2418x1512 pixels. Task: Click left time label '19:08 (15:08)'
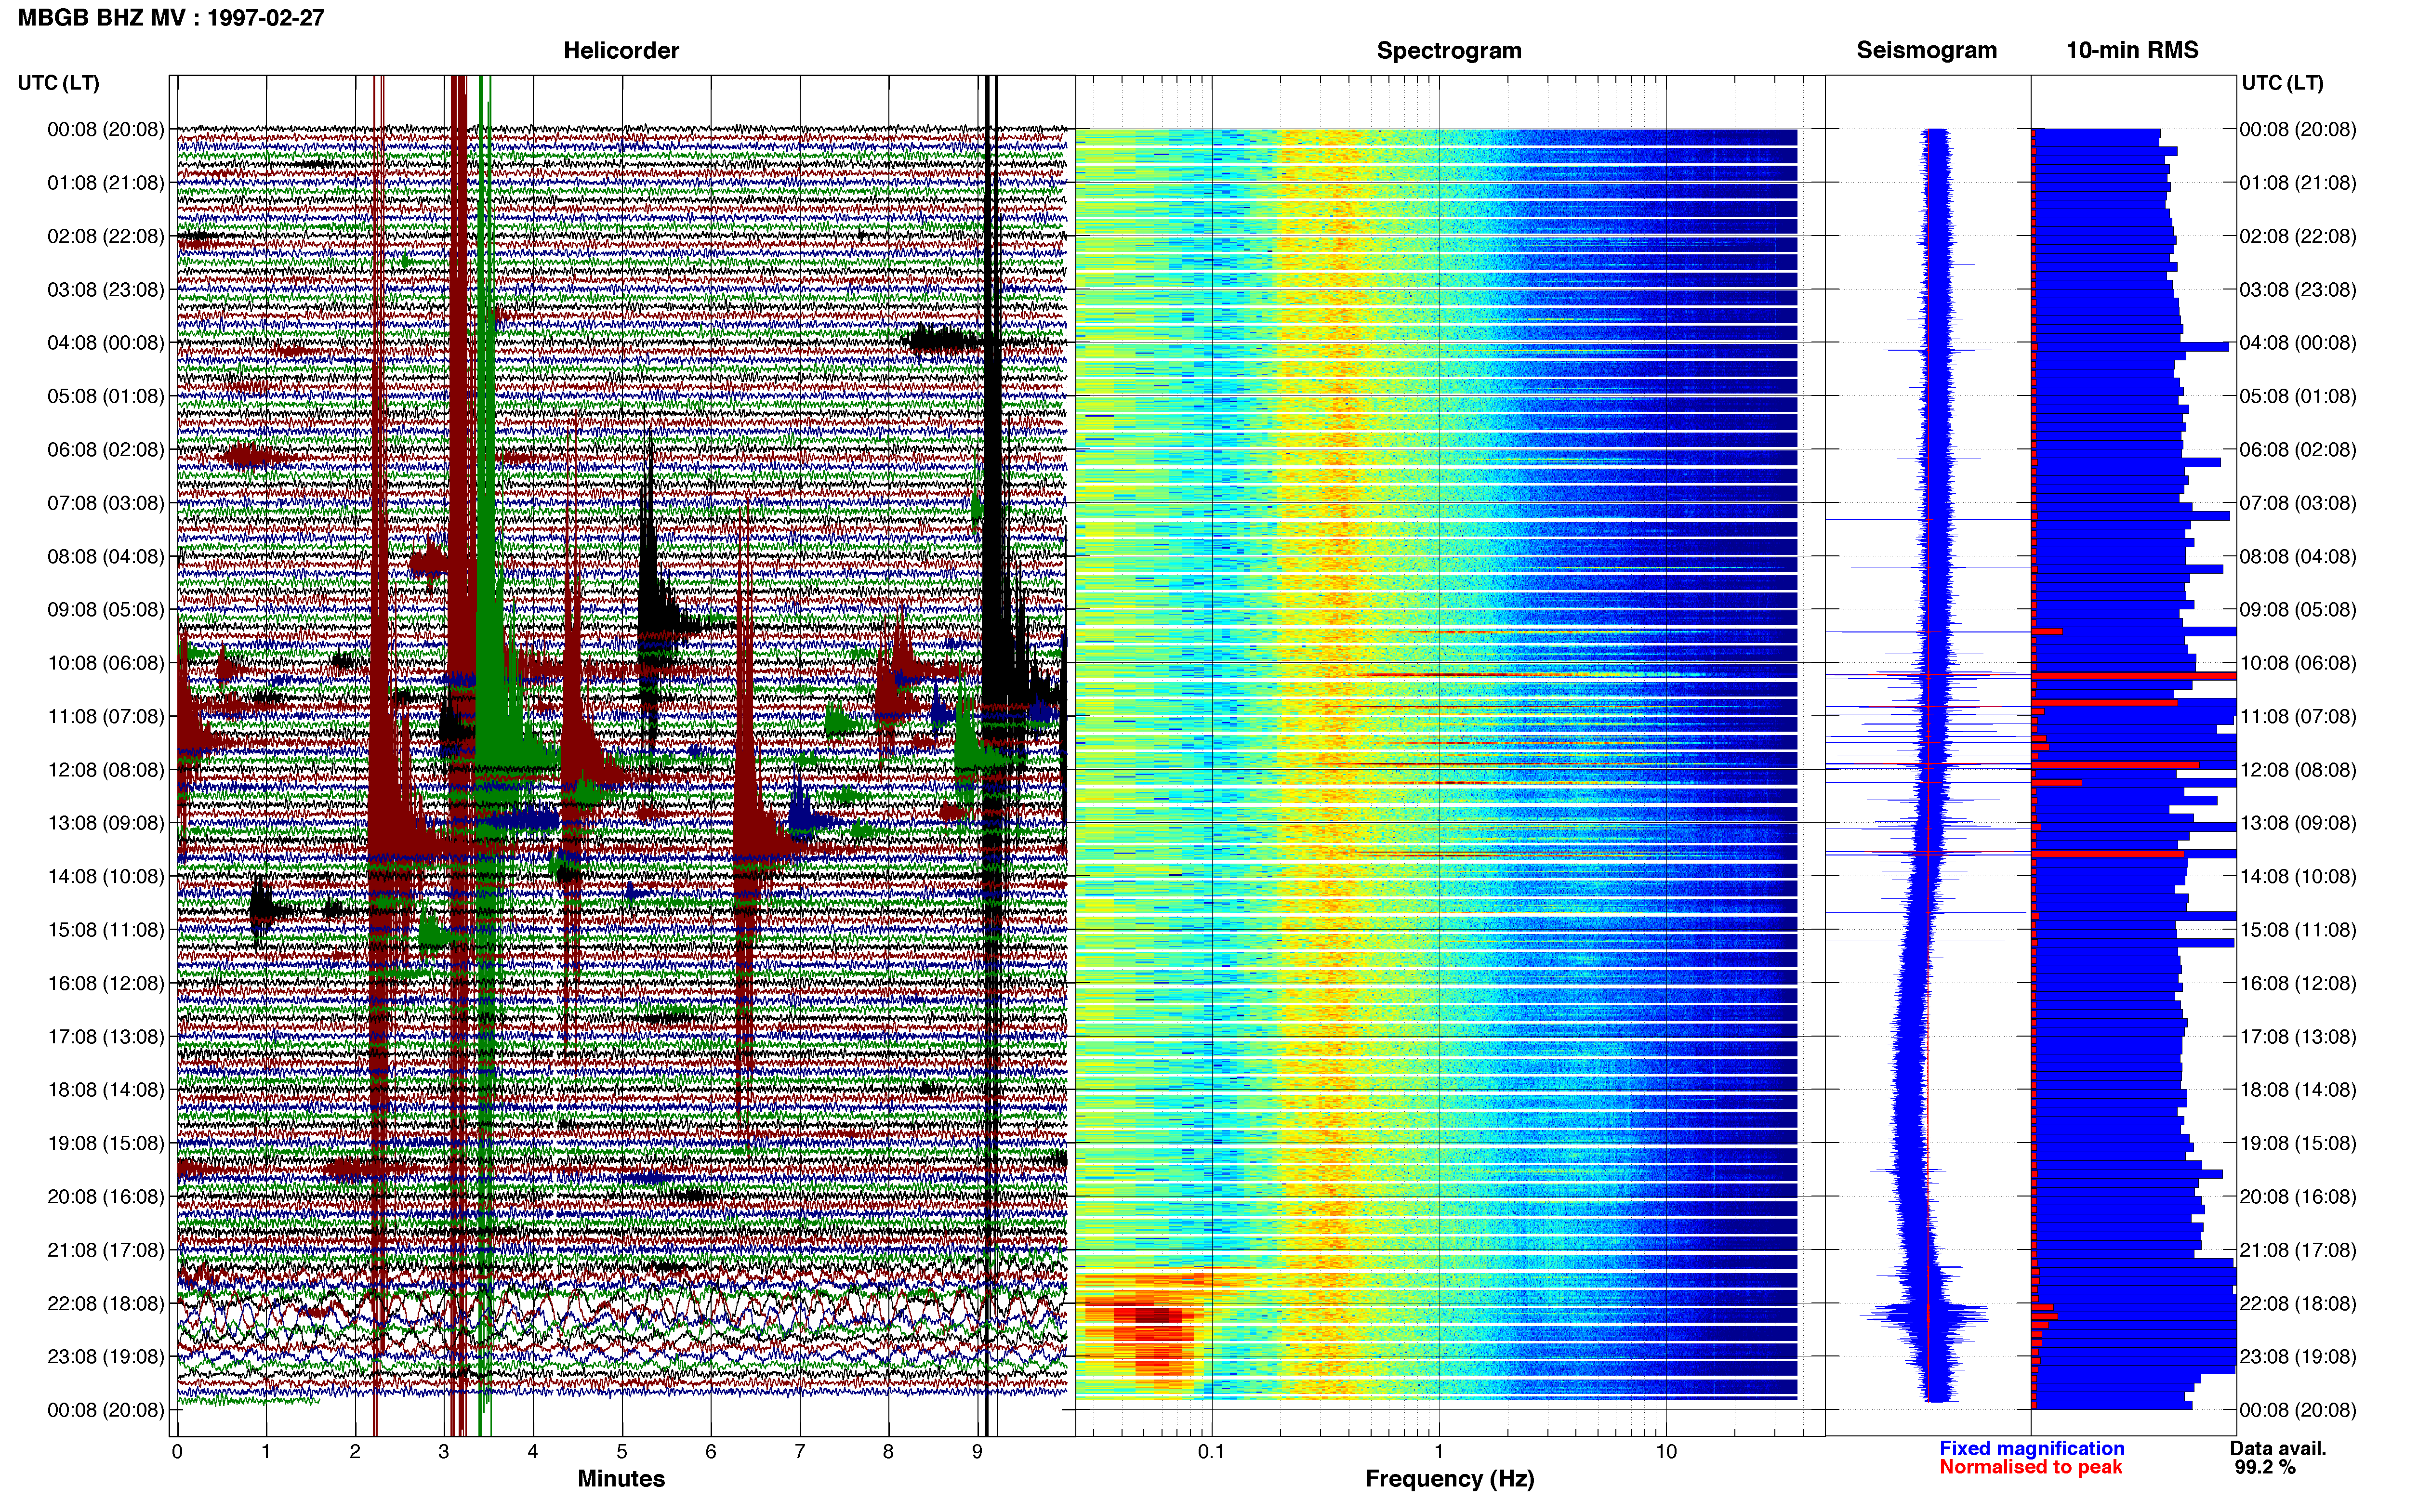[106, 1143]
